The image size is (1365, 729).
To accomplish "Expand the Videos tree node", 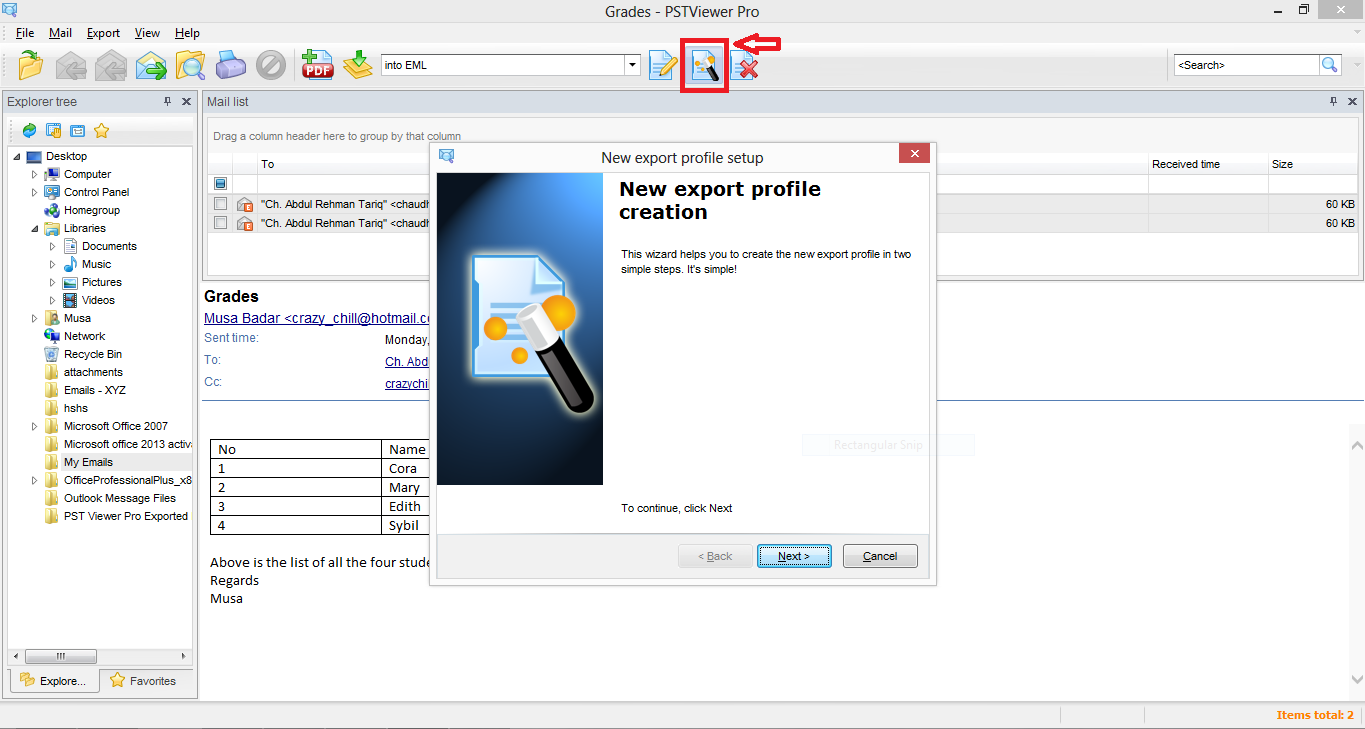I will 53,300.
